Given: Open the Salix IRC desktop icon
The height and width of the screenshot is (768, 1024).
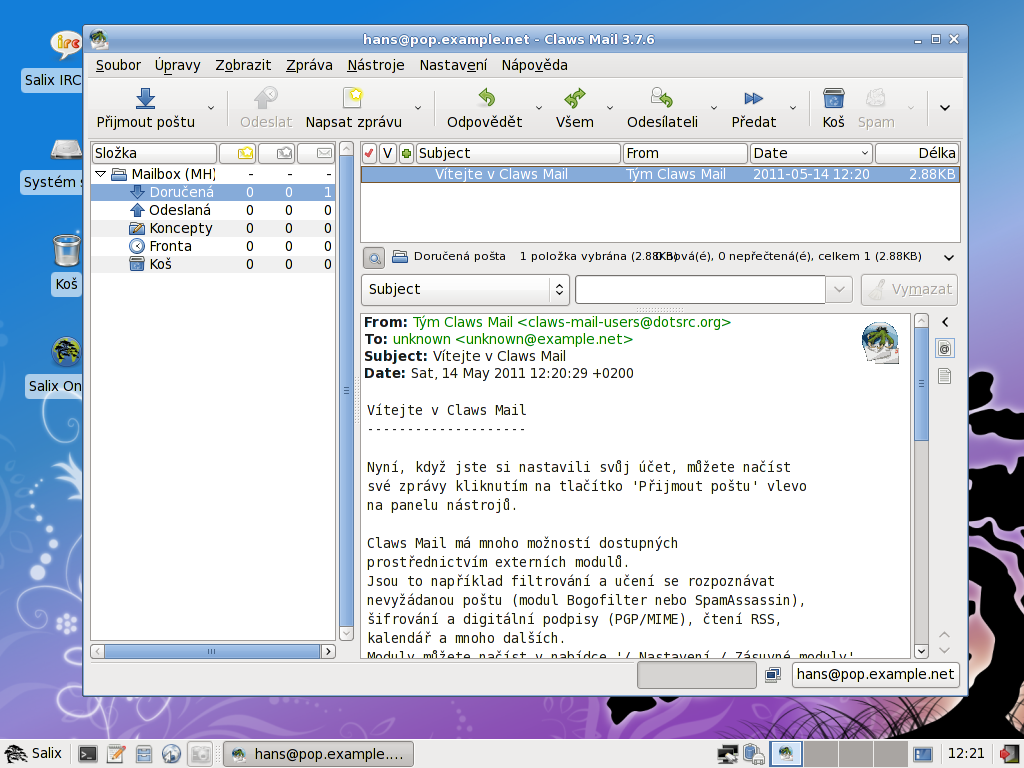Looking at the screenshot, I should coord(66,44).
